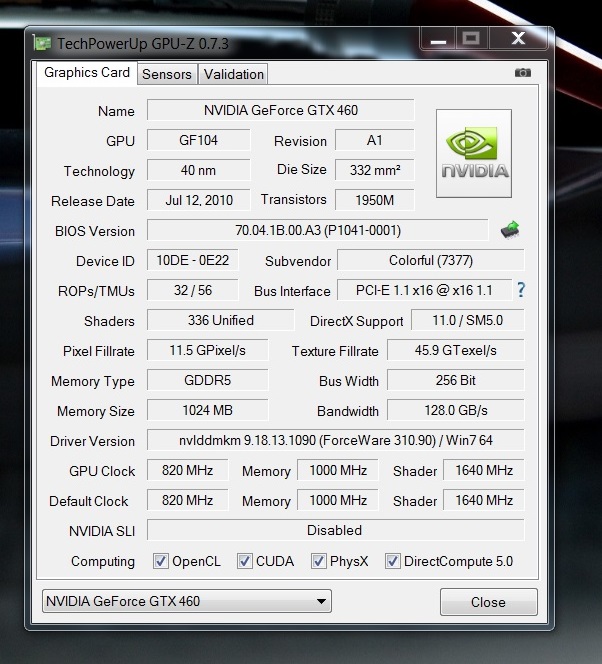Click the window title TechPowerUp GPU-Z 0.7.3
This screenshot has height=664, width=602.
click(143, 44)
